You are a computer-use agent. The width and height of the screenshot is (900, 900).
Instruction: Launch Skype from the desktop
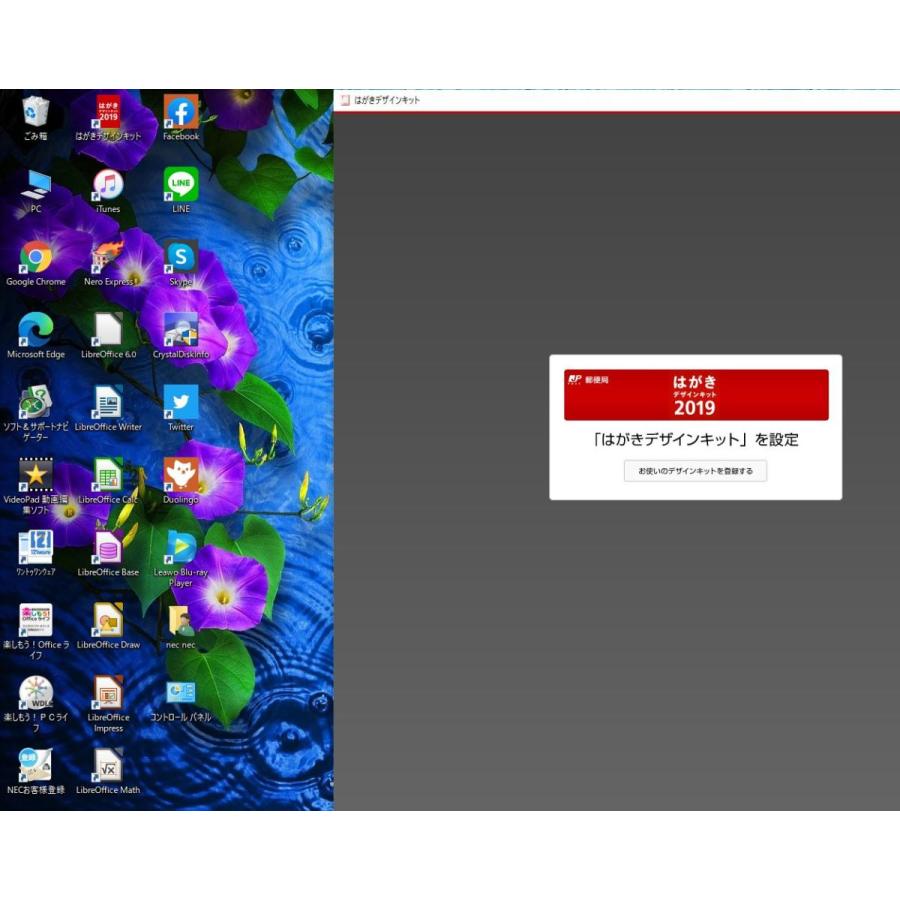[x=181, y=259]
